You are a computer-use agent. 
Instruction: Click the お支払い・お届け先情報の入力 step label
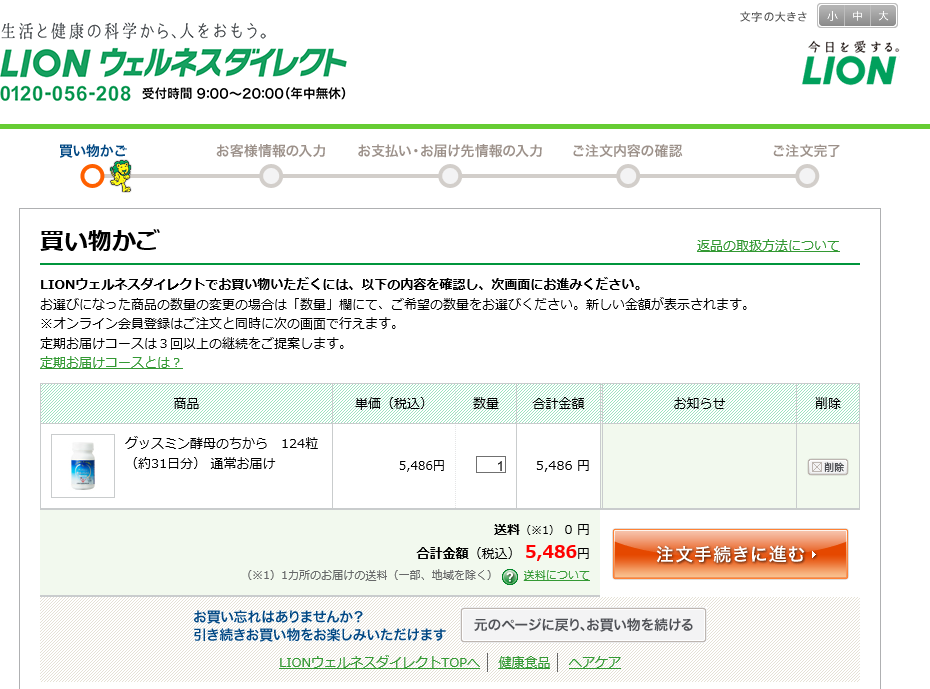450,151
